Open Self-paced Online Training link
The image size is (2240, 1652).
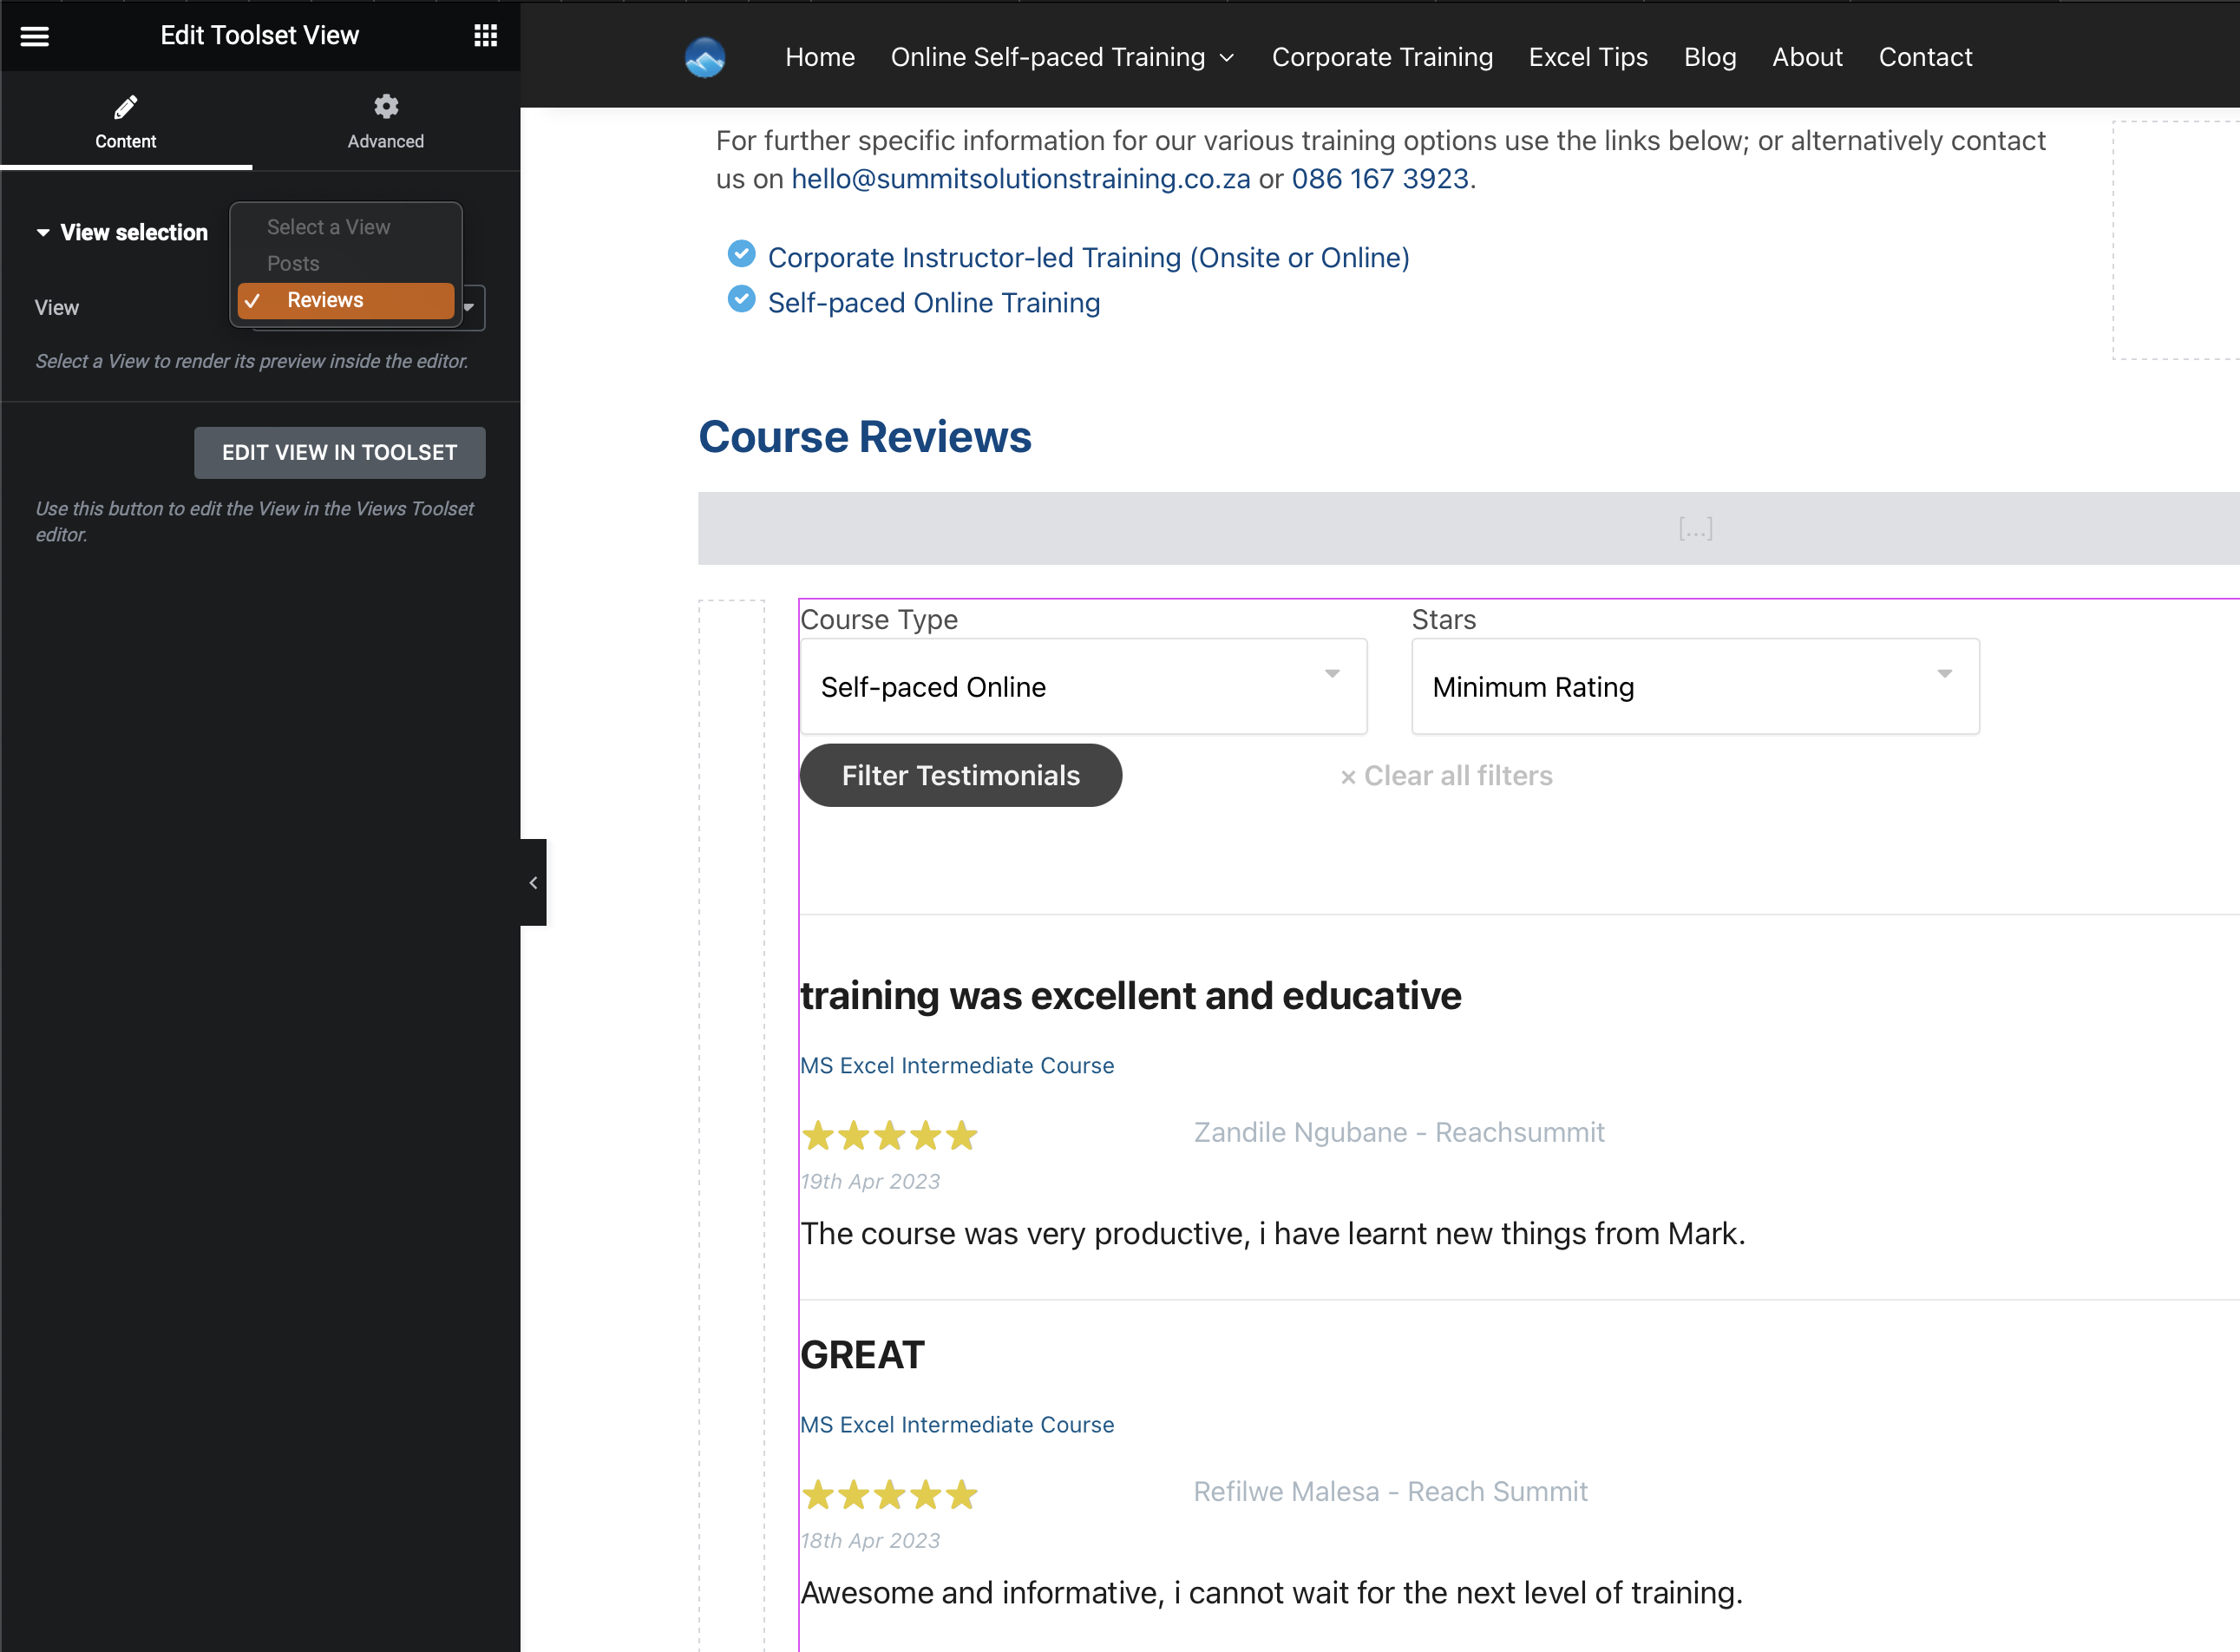[934, 303]
